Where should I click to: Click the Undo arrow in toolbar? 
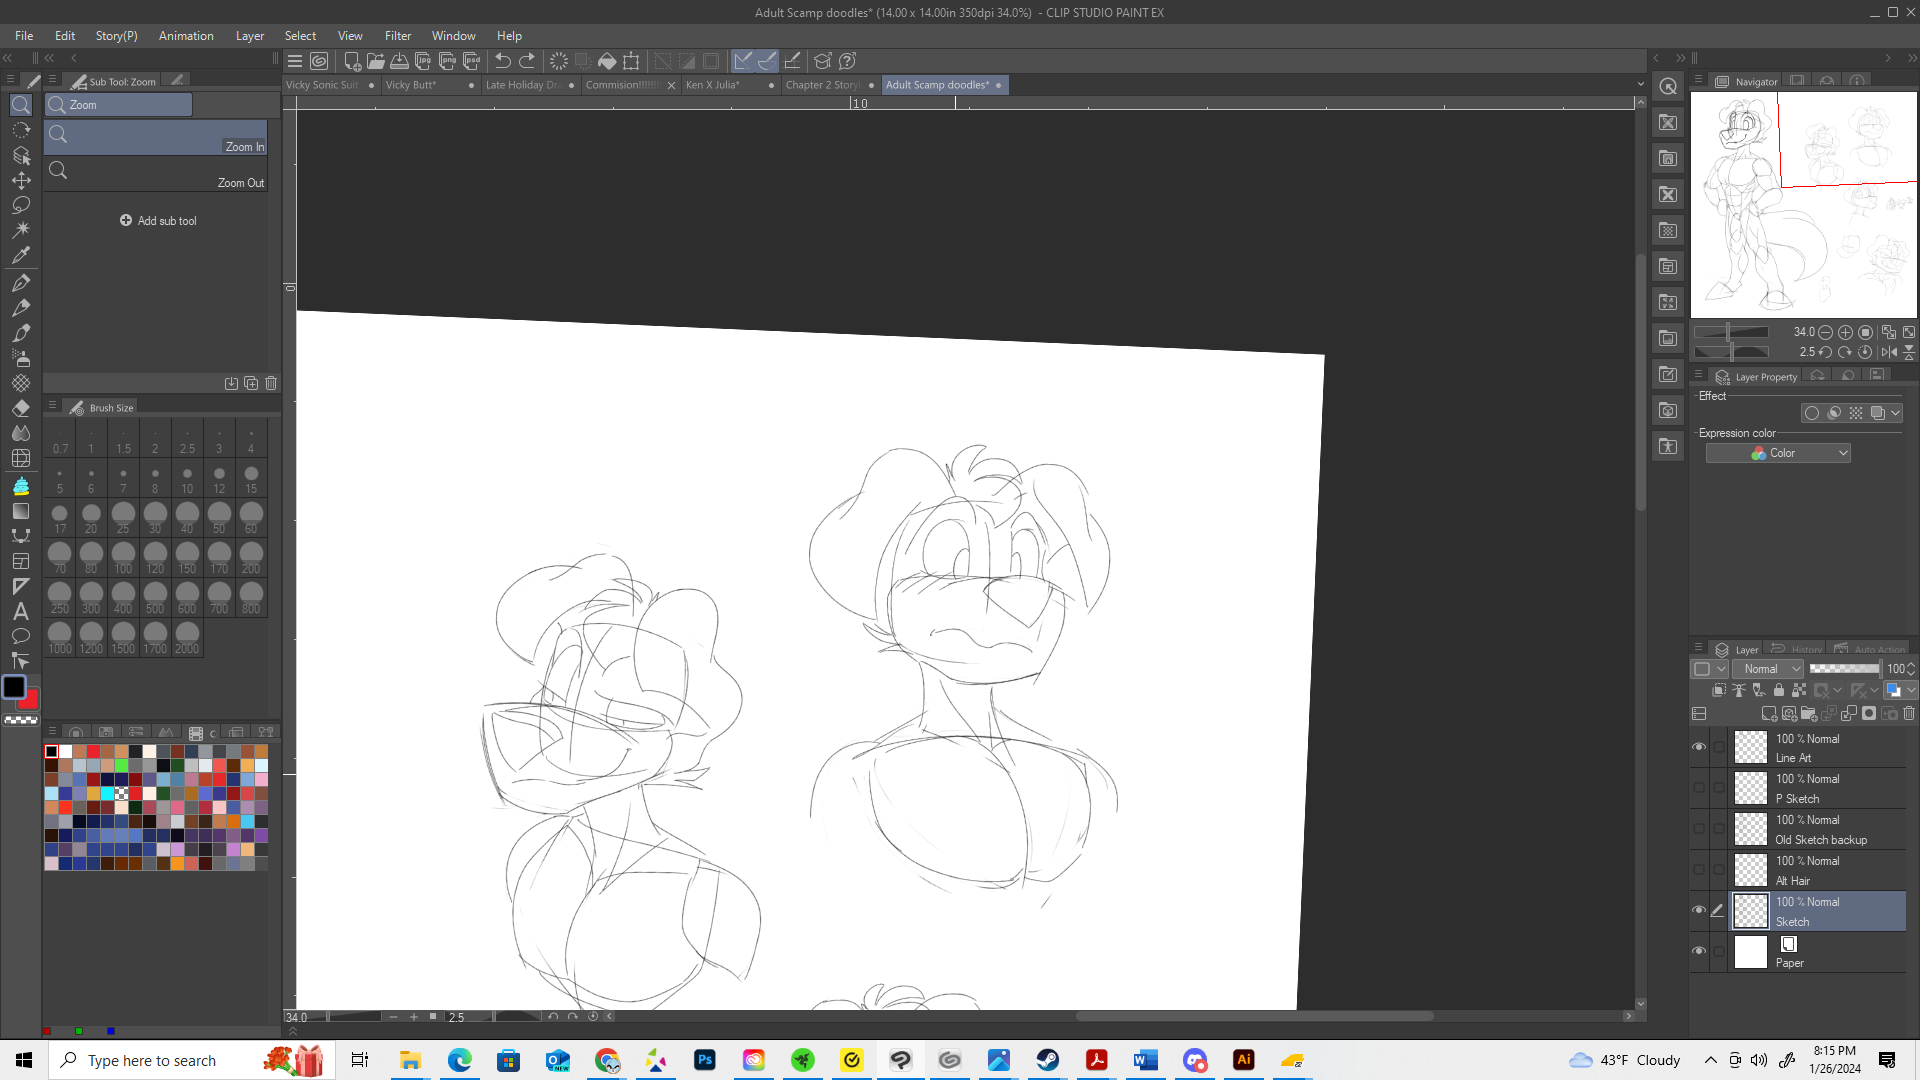[503, 61]
